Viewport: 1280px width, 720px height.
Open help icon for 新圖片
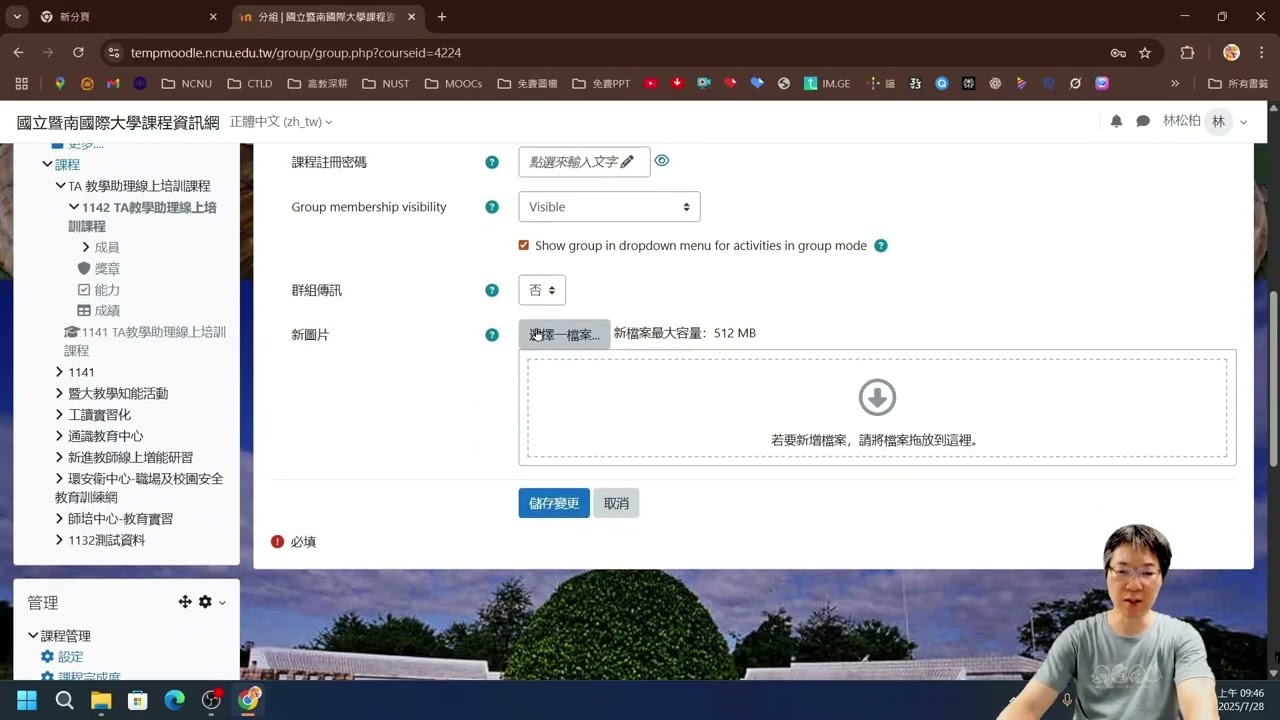click(x=492, y=335)
